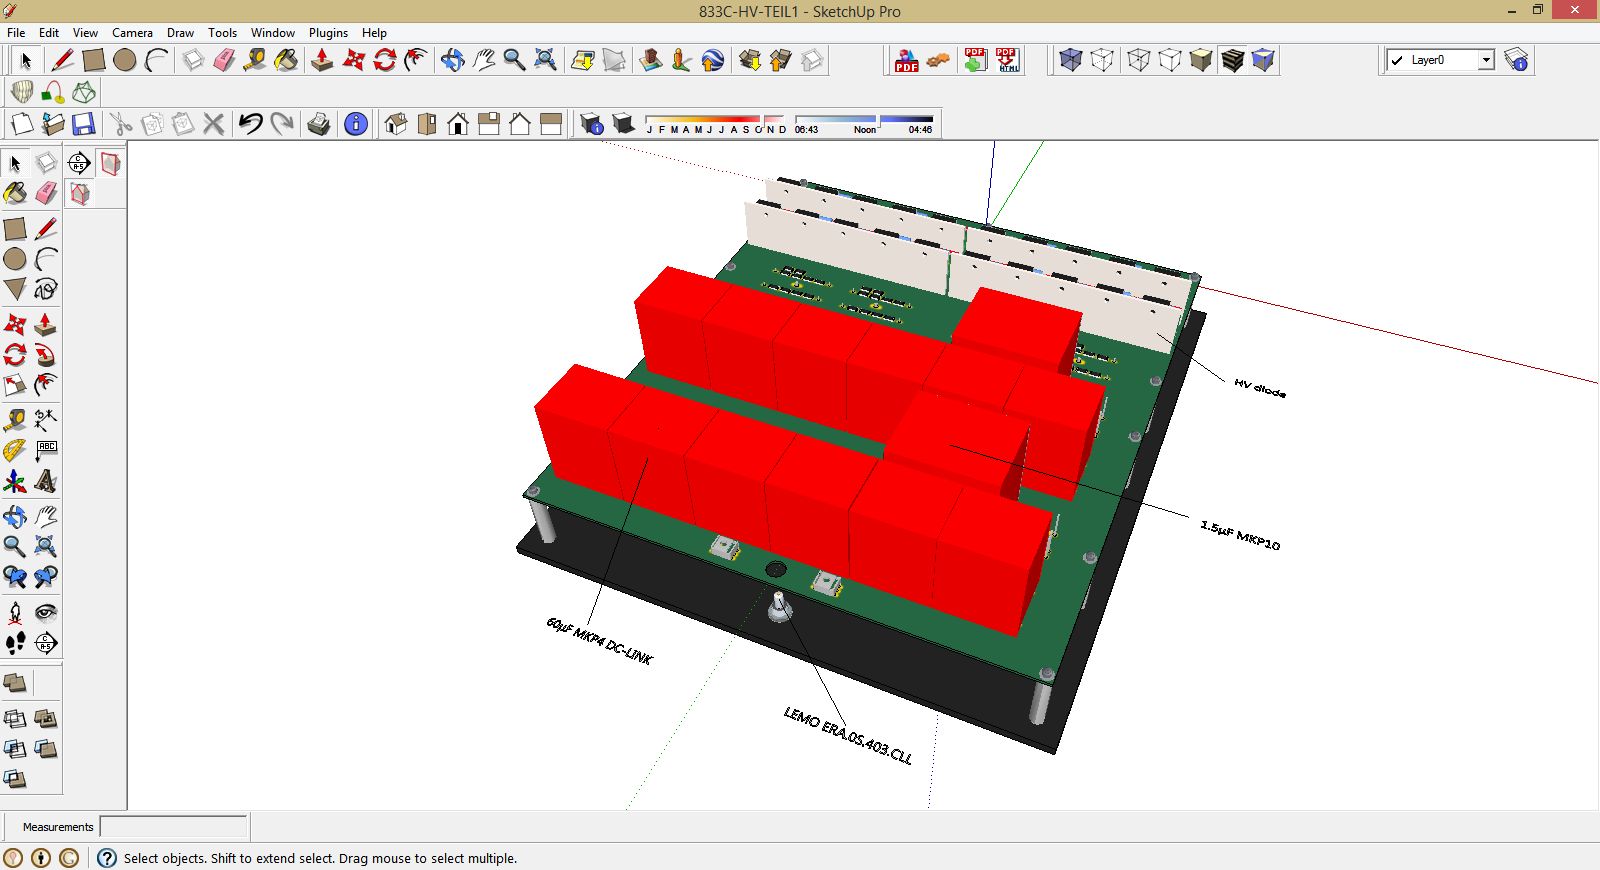Open the Window menu

273,33
